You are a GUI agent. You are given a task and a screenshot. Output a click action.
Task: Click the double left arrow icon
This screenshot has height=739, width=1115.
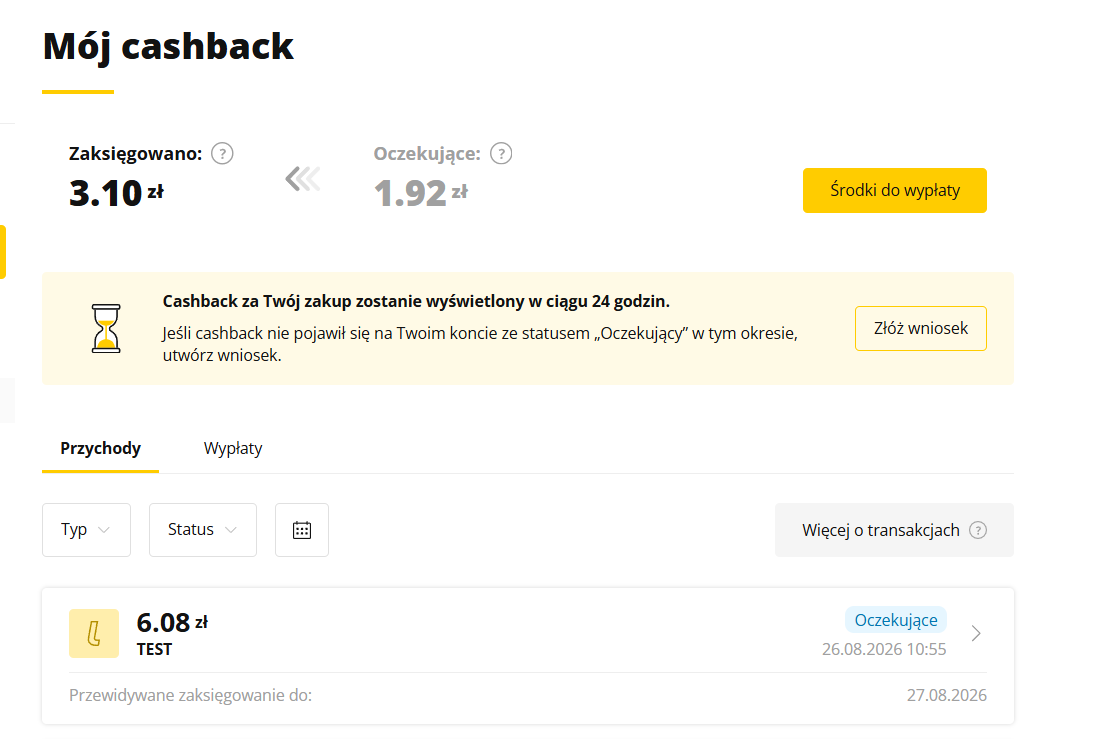303,179
